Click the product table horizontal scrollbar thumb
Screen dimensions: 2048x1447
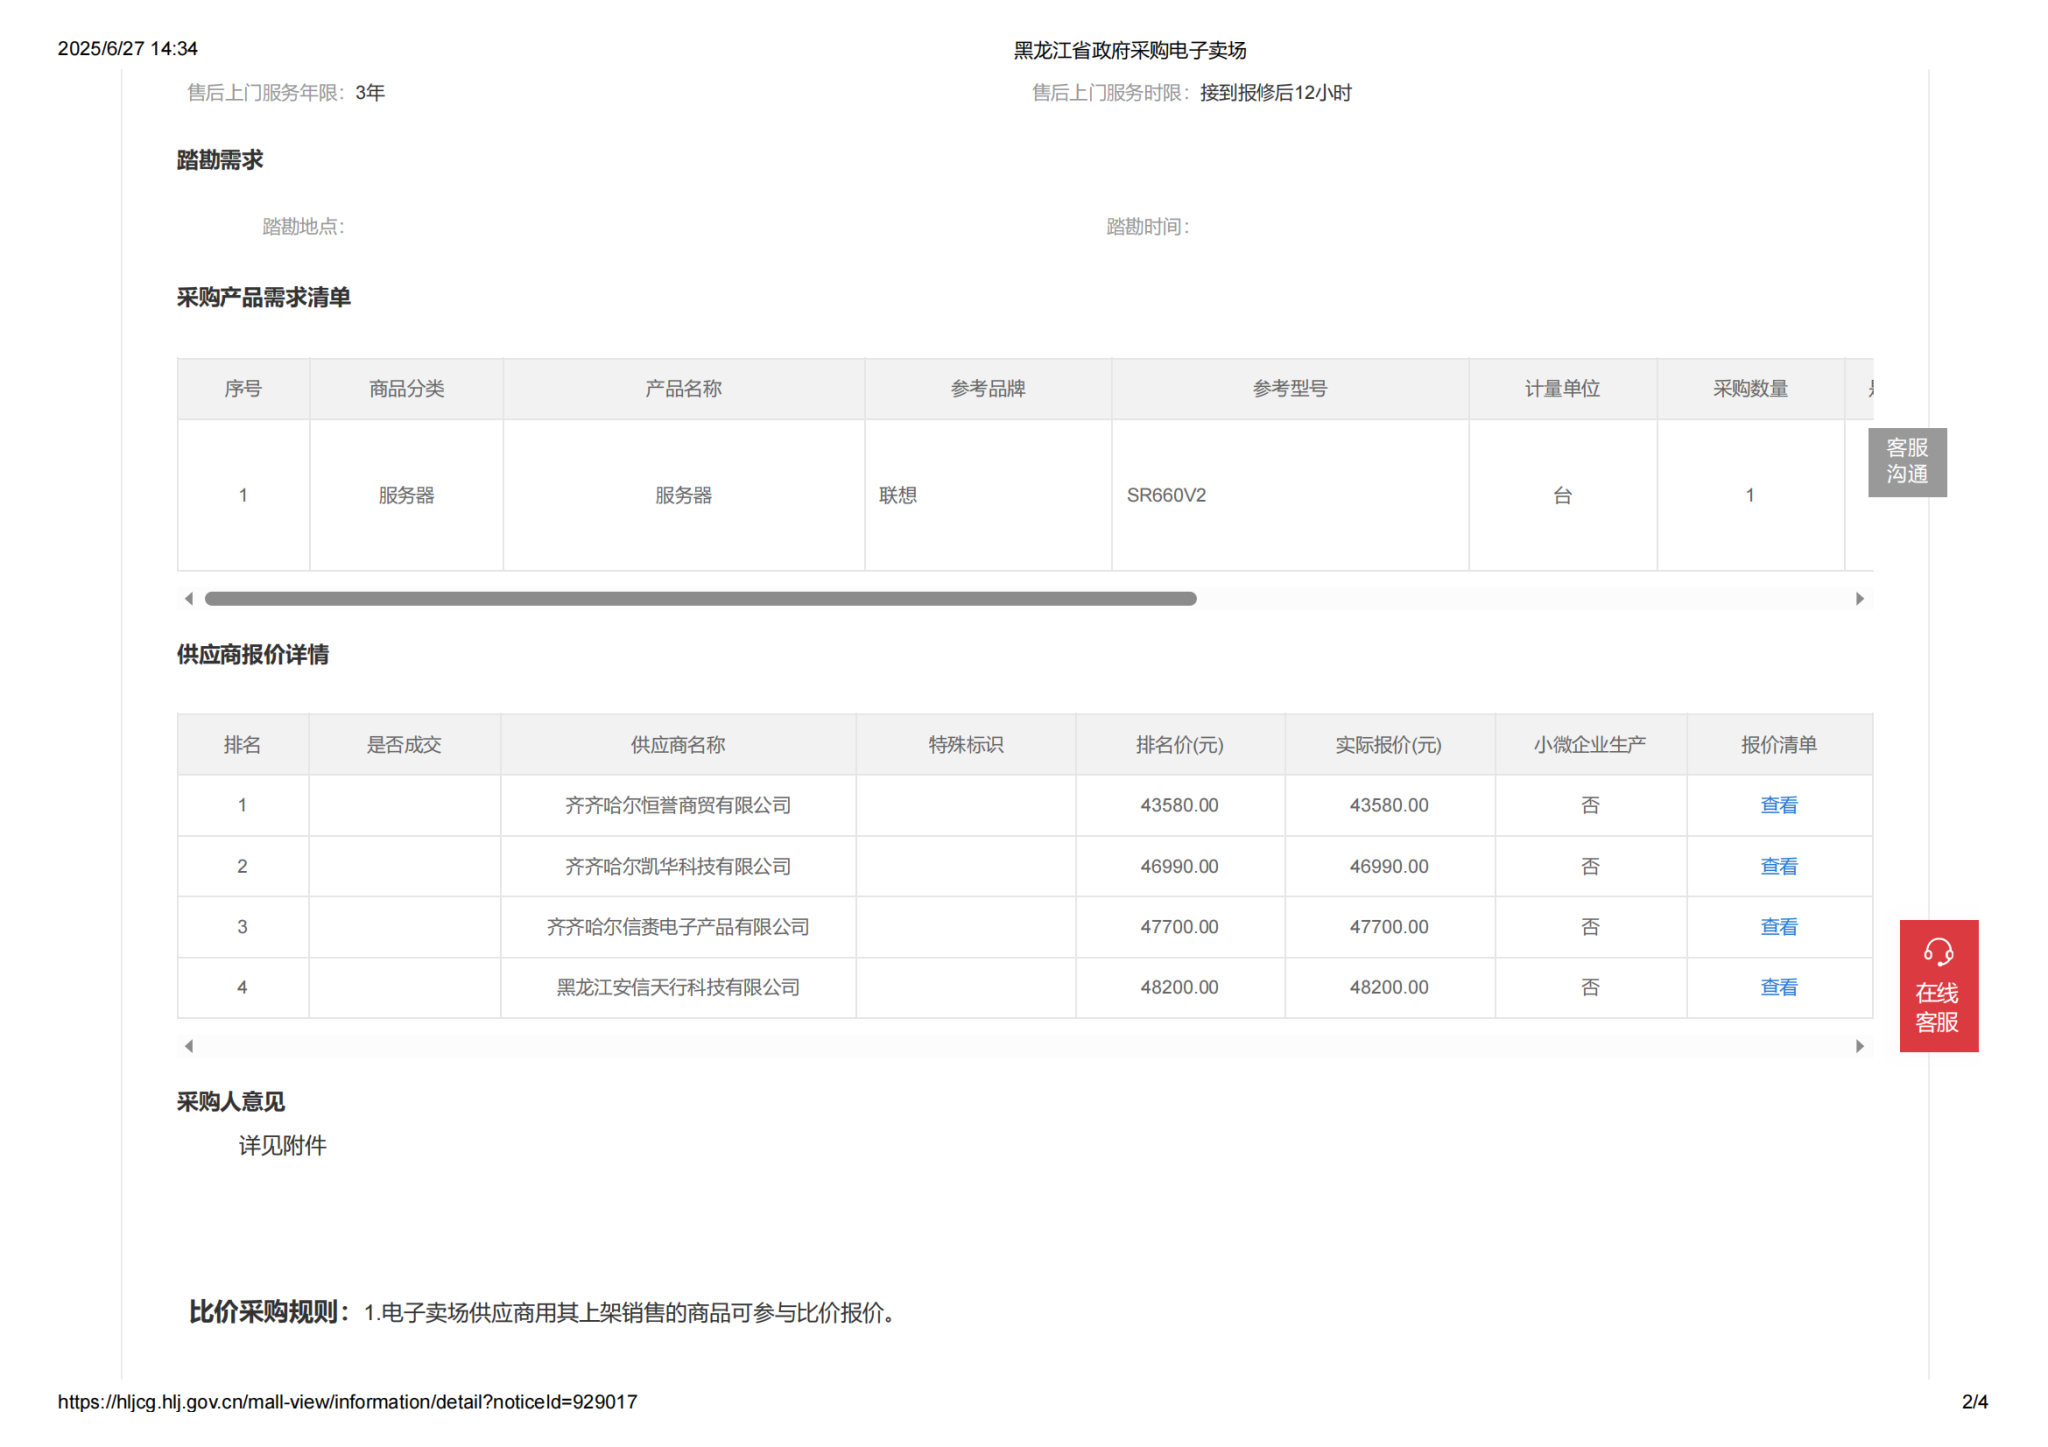tap(700, 598)
